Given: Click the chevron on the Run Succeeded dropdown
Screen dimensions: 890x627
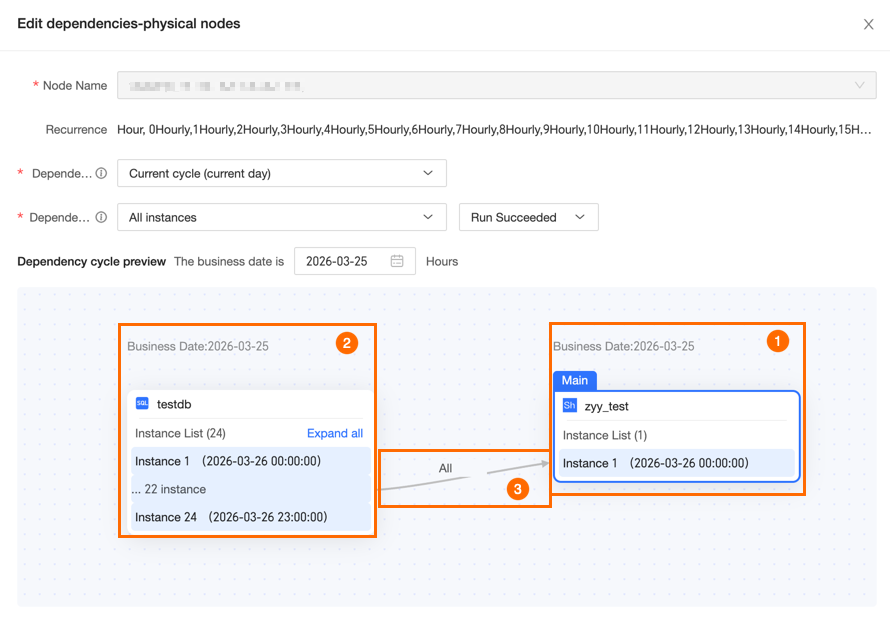Looking at the screenshot, I should coord(580,217).
